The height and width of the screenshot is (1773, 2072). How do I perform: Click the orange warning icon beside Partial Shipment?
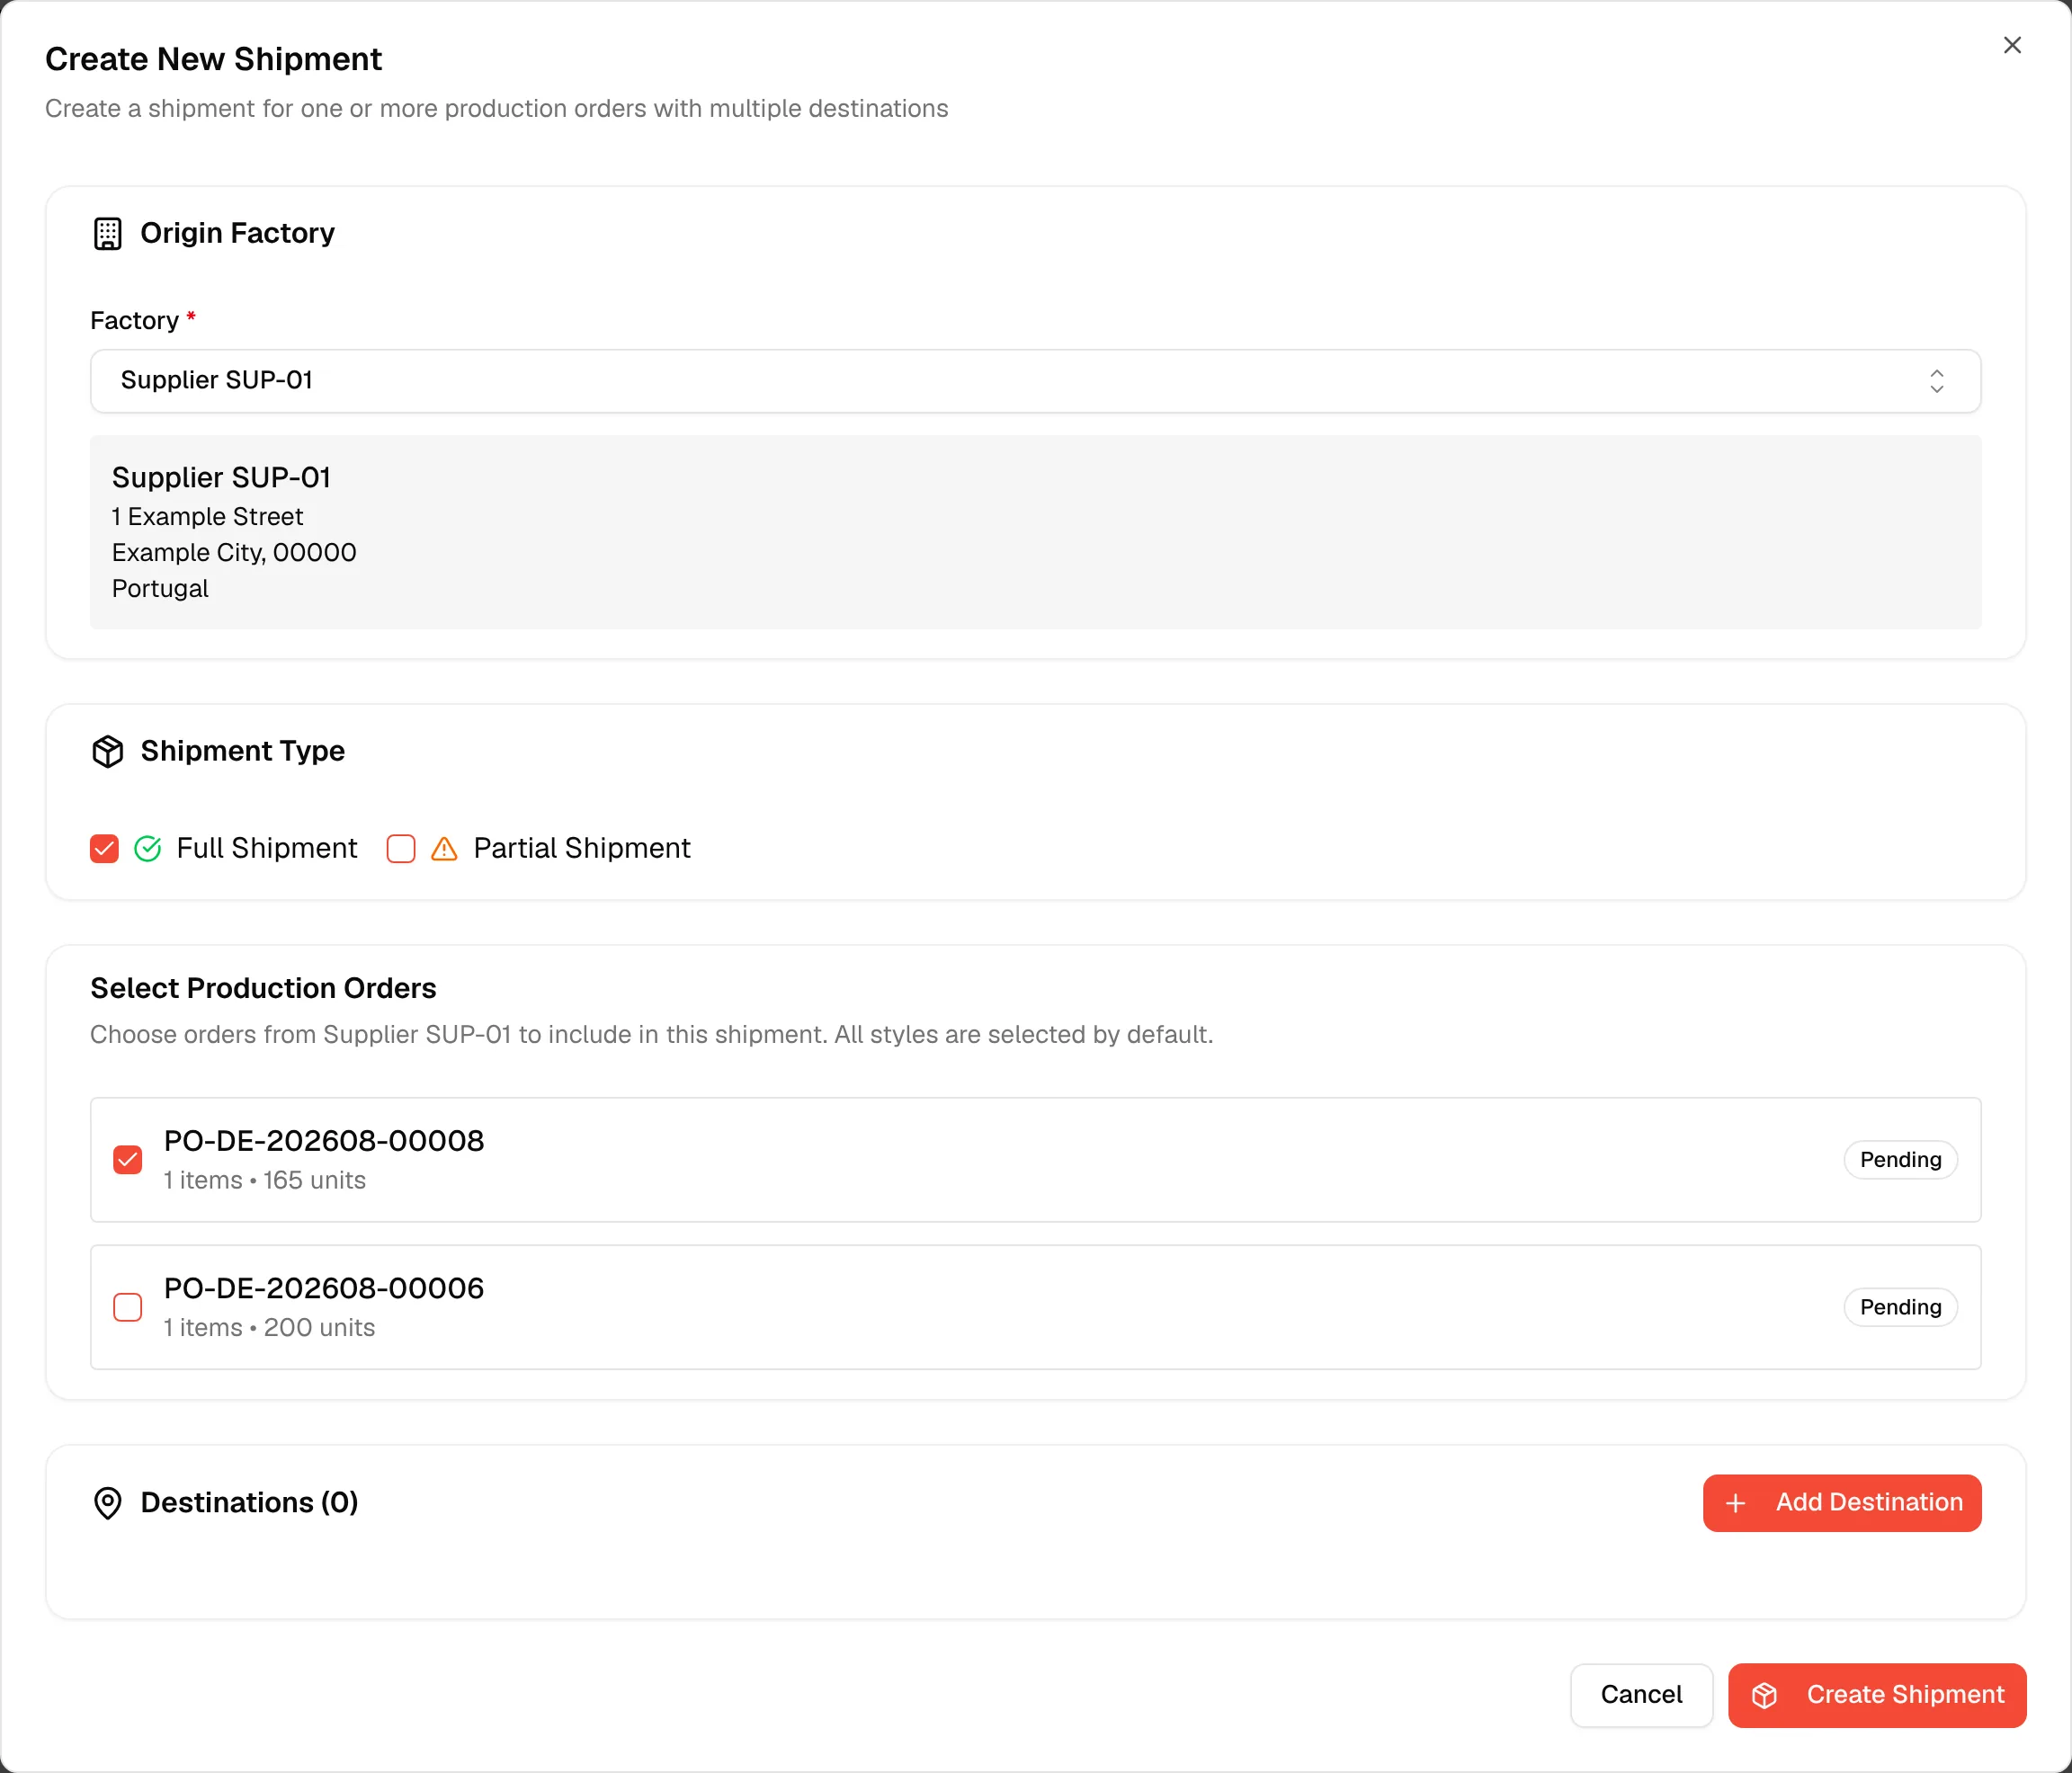tap(444, 848)
